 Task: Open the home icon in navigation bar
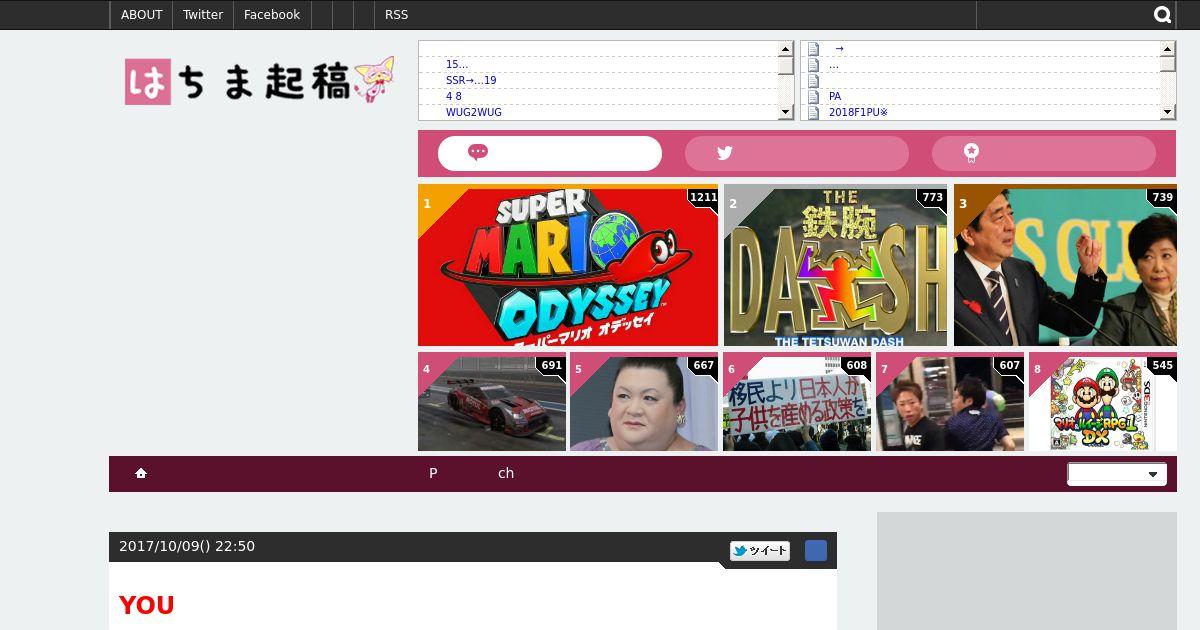point(141,473)
